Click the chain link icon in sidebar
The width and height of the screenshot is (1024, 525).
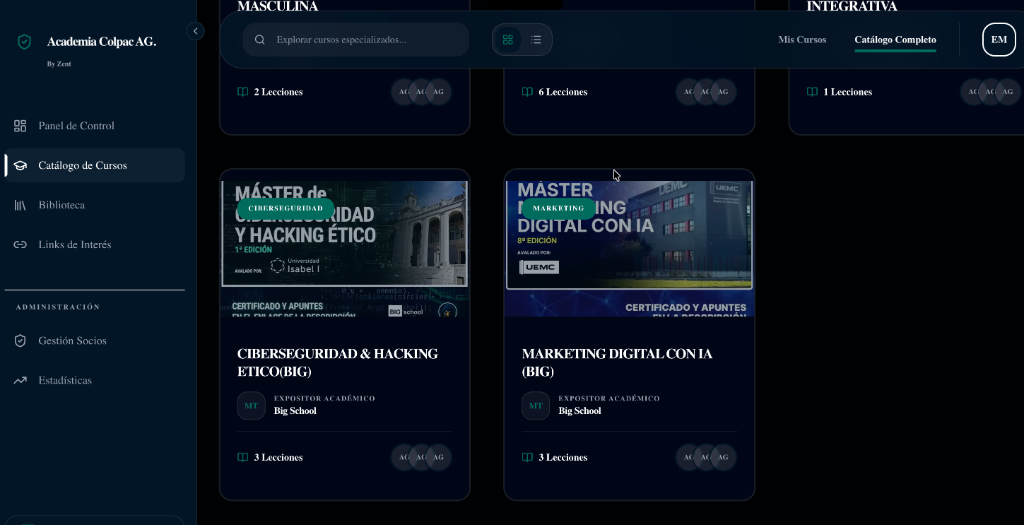coord(20,244)
